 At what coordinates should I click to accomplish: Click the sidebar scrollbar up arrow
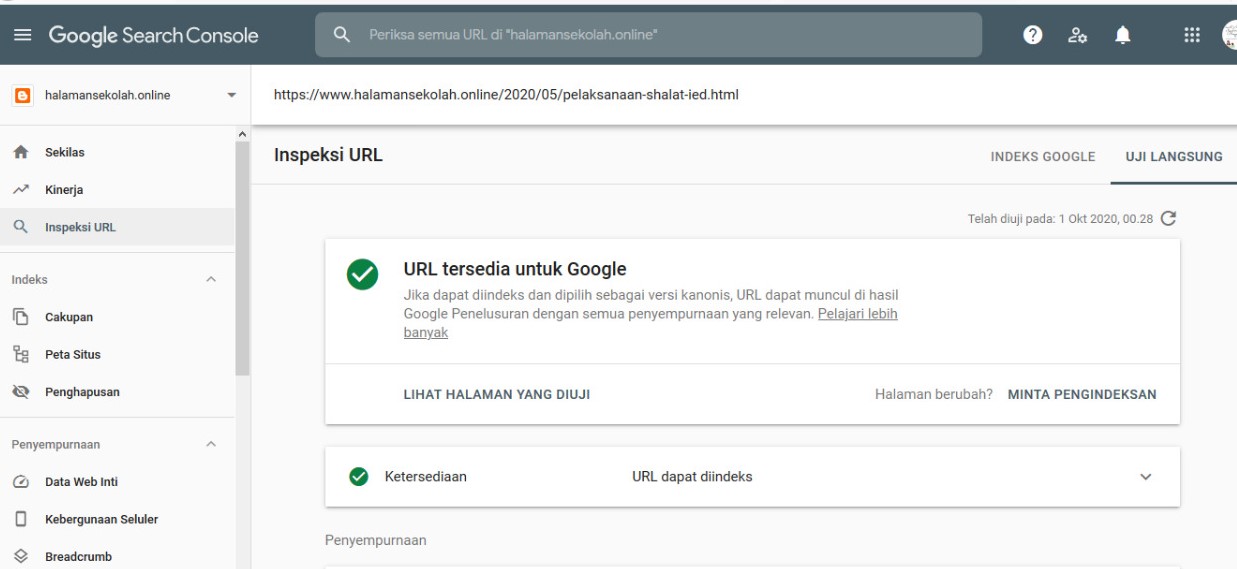tap(242, 134)
